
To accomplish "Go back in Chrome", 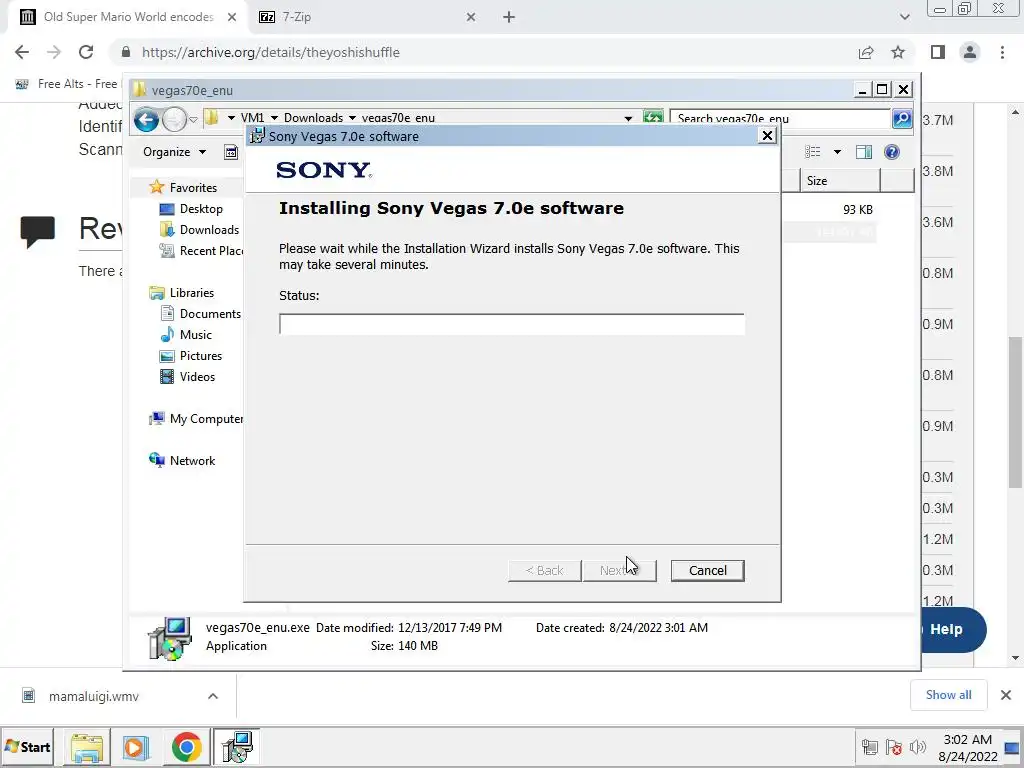I will (x=22, y=52).
